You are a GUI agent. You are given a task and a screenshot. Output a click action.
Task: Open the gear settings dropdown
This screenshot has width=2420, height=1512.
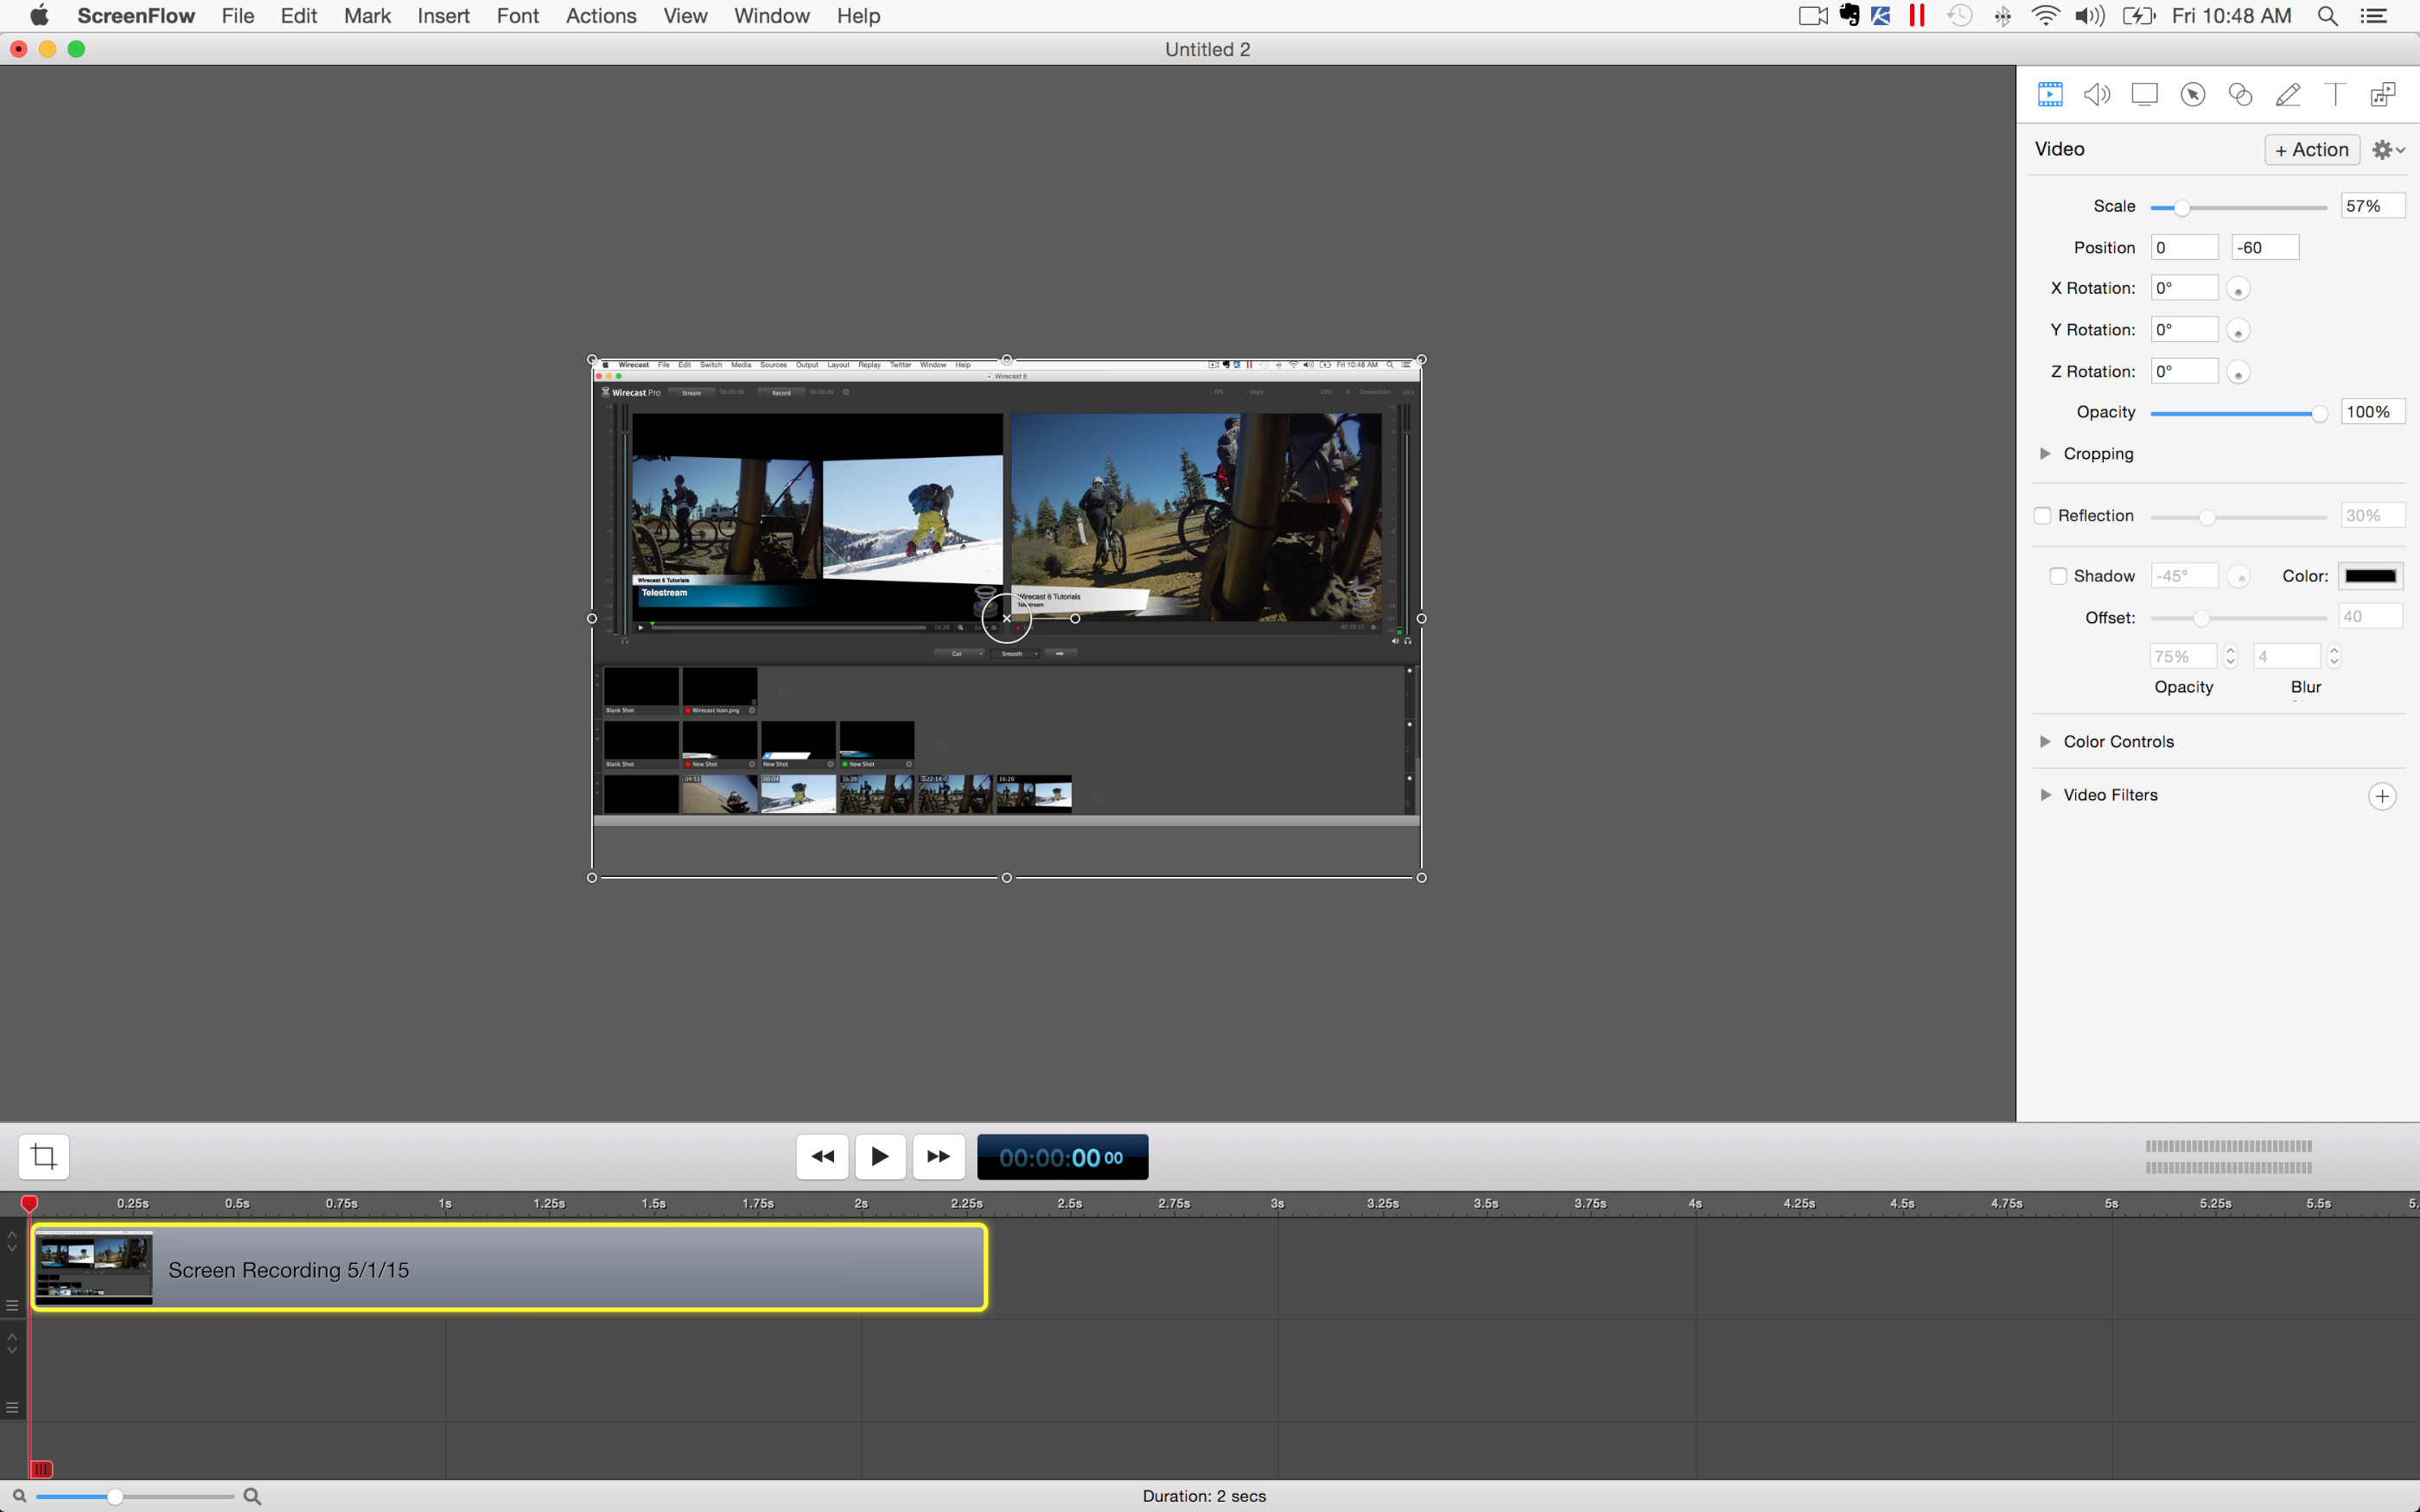(2388, 150)
